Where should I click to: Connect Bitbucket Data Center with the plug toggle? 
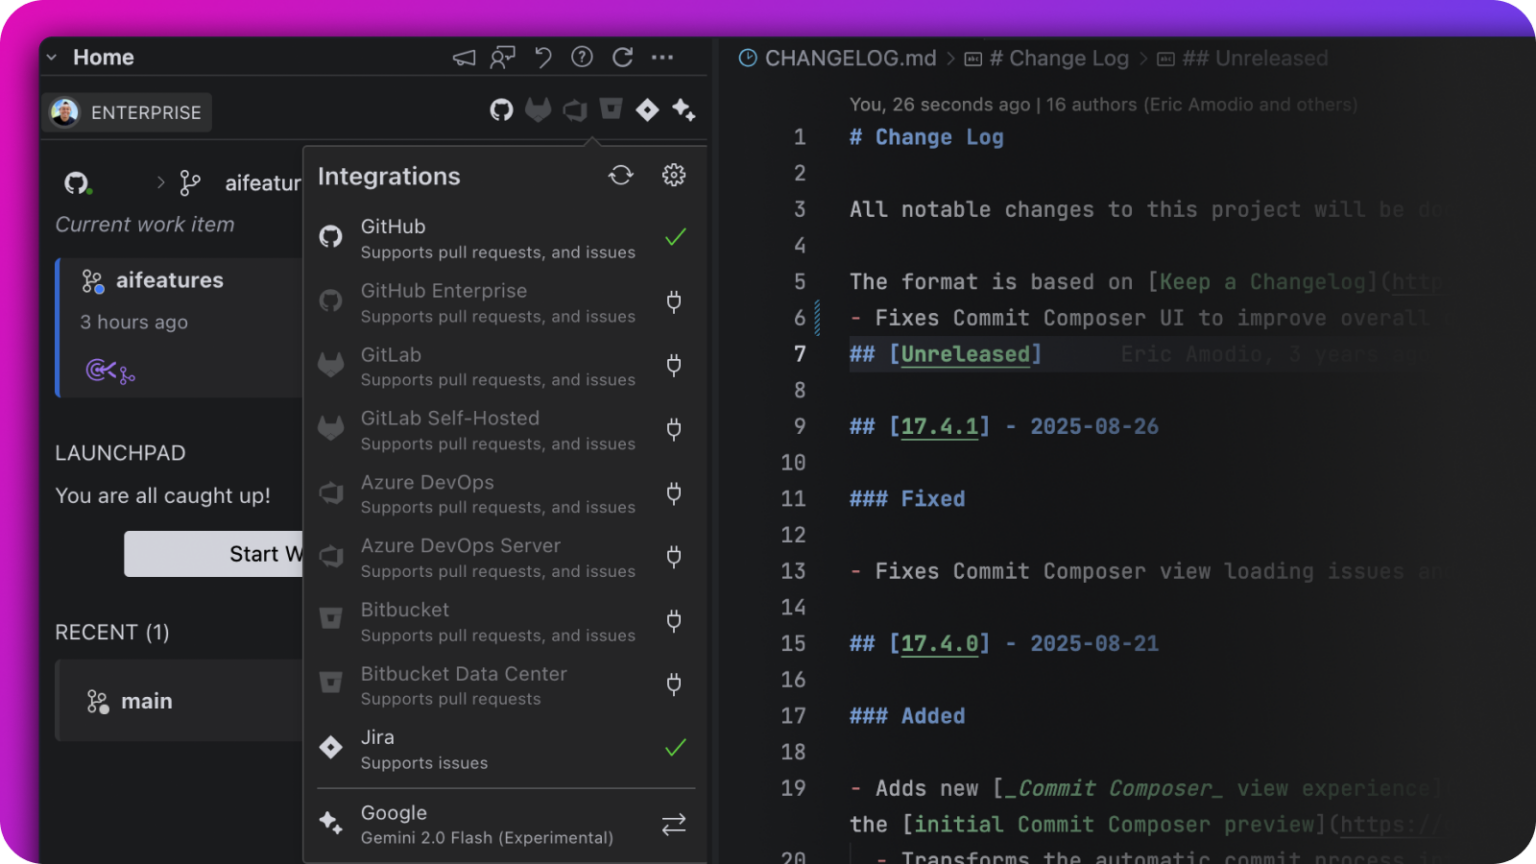tap(674, 684)
